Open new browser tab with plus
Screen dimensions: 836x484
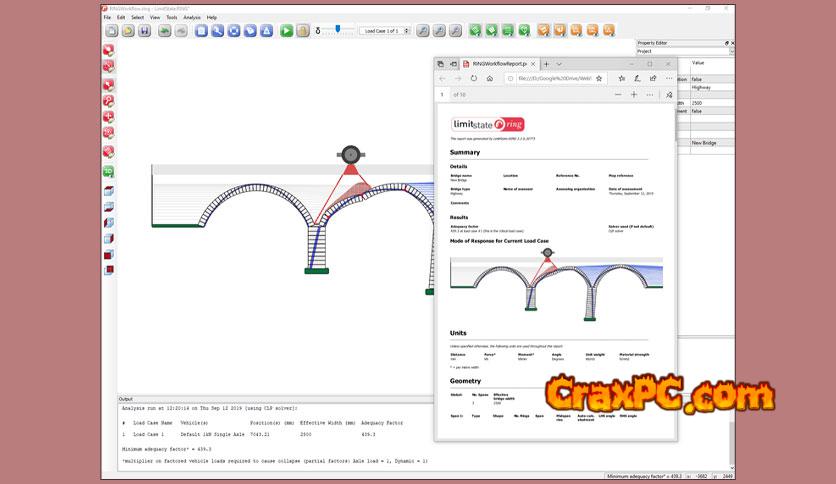pos(546,63)
